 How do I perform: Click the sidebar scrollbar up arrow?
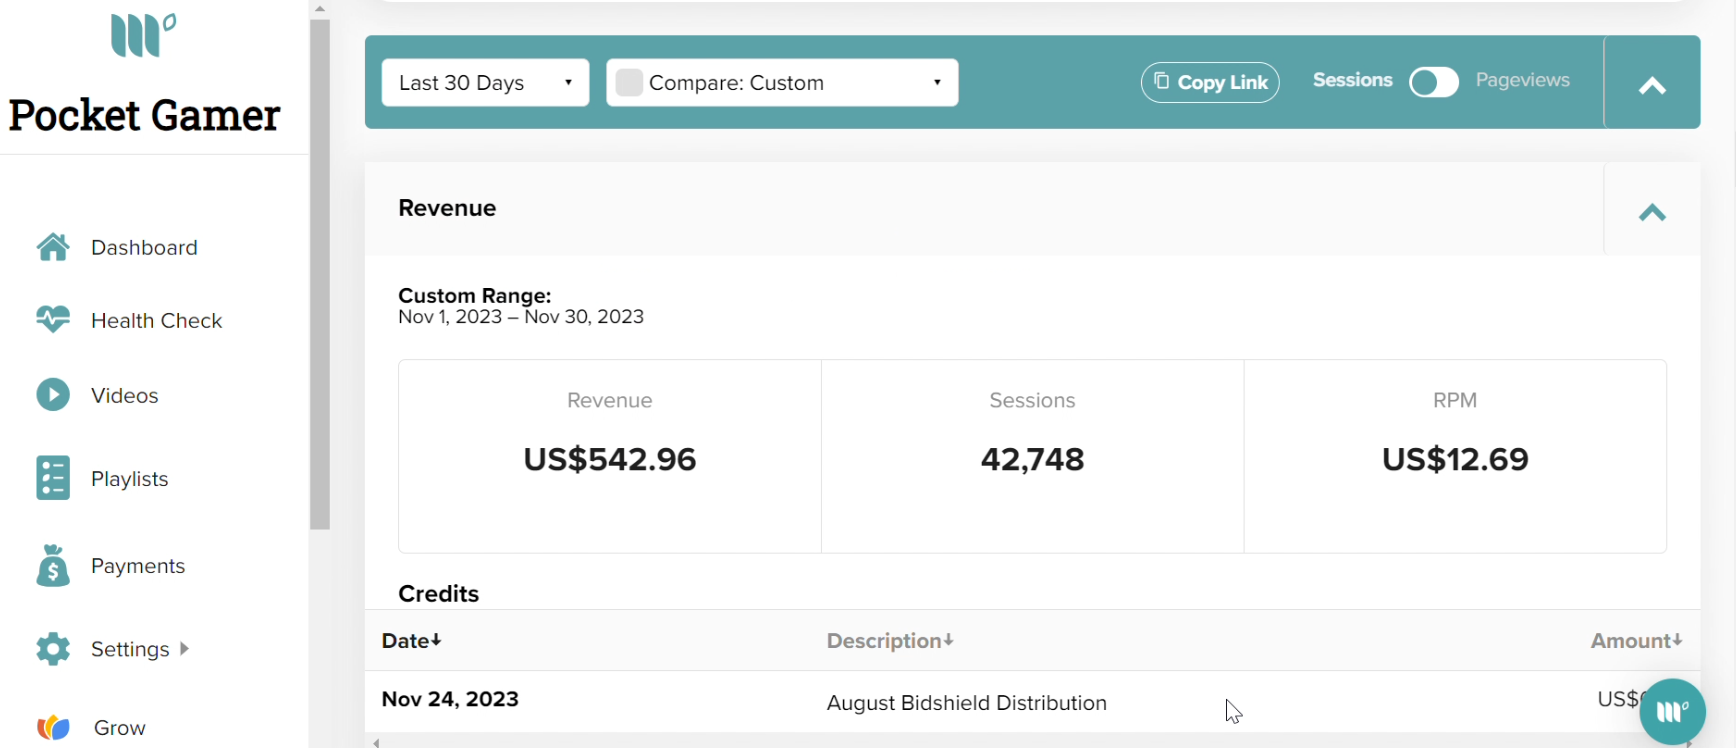(x=320, y=8)
